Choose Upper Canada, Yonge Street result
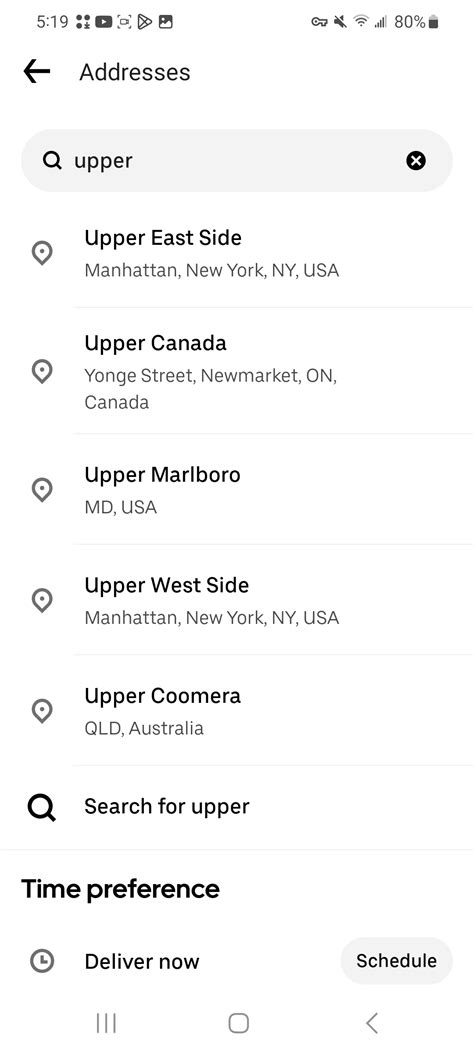Viewport: 474px width, 1053px height. 237,371
